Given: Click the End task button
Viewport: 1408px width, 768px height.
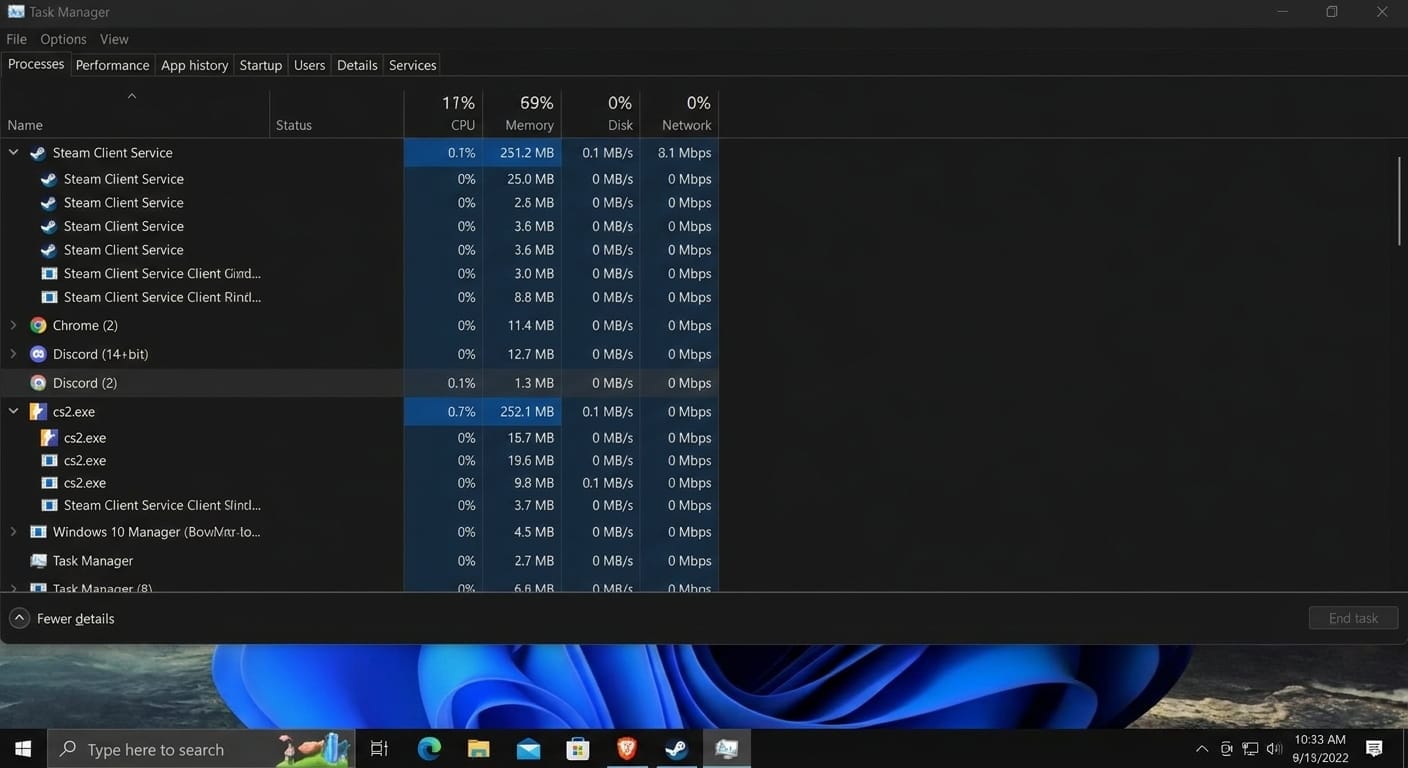Looking at the screenshot, I should coord(1353,618).
